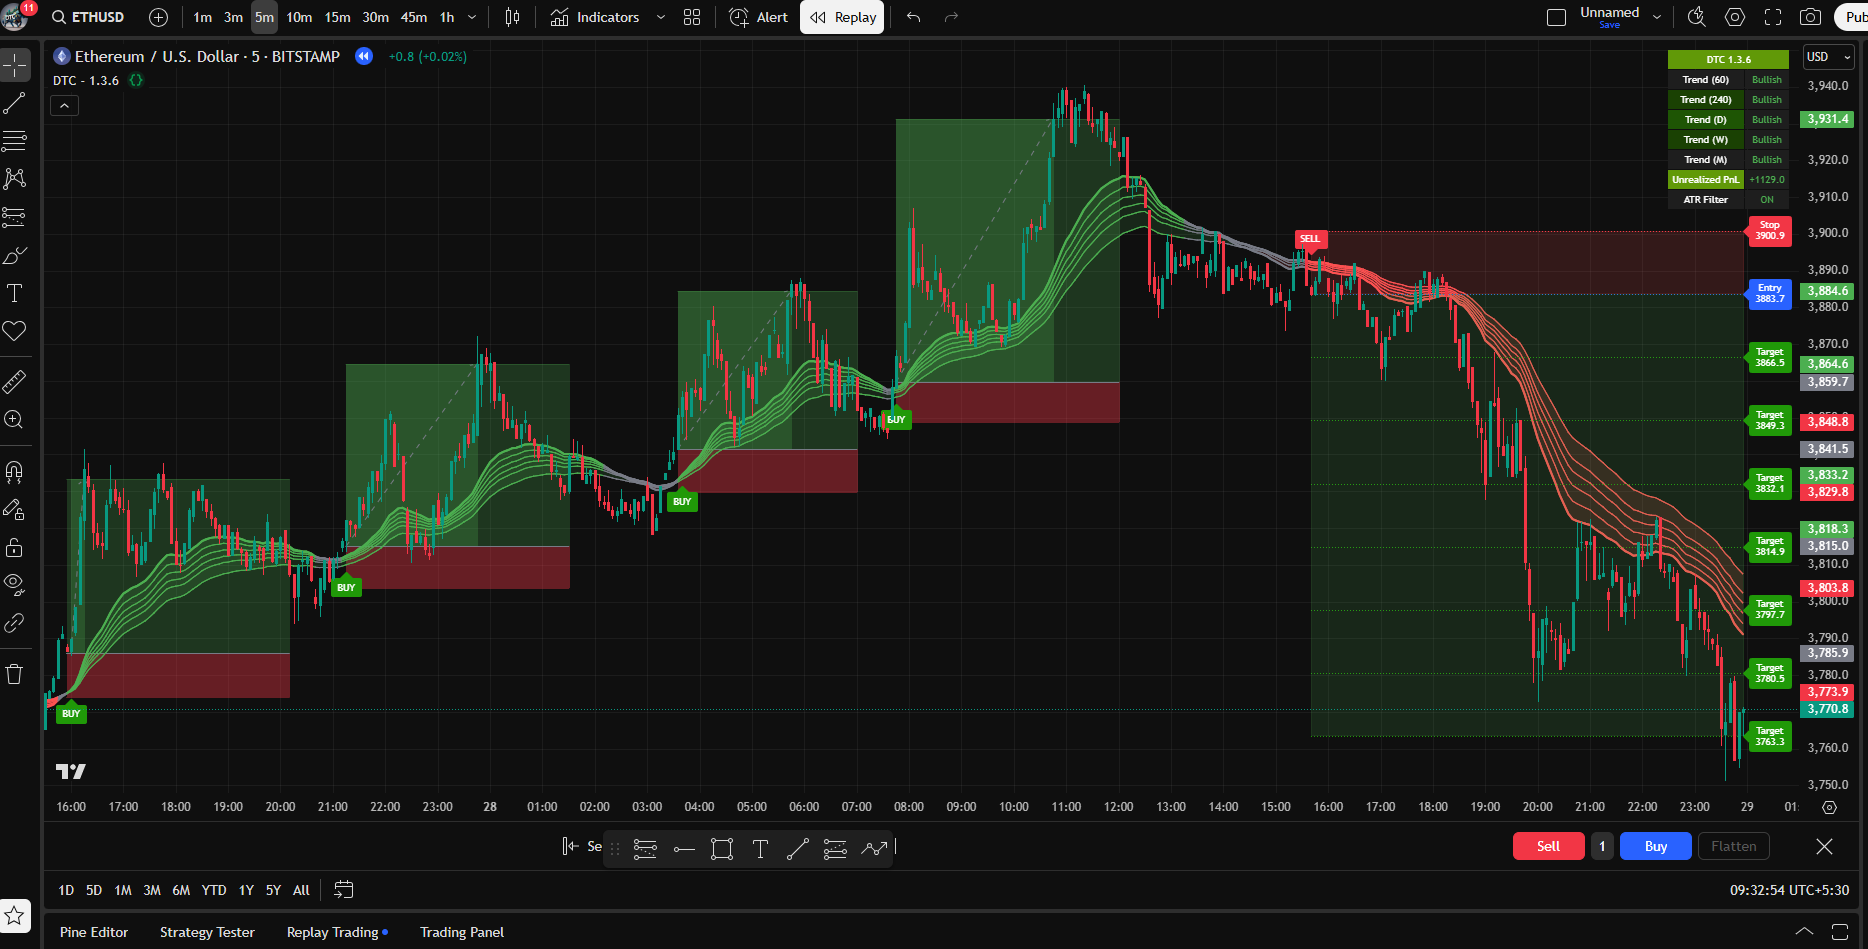Select the trend line drawing tool
This screenshot has height=949, width=1868.
pyautogui.click(x=15, y=103)
